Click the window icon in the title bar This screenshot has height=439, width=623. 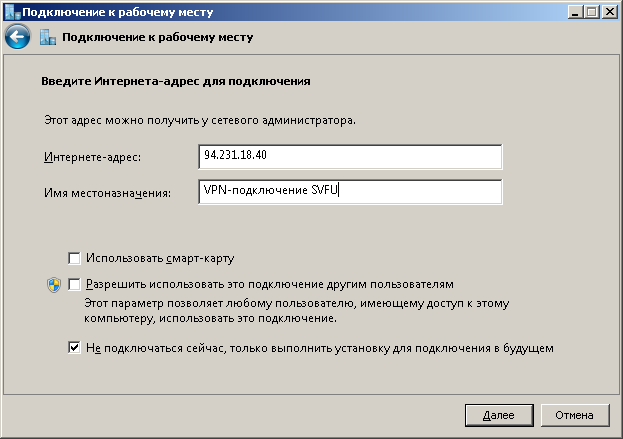10,11
